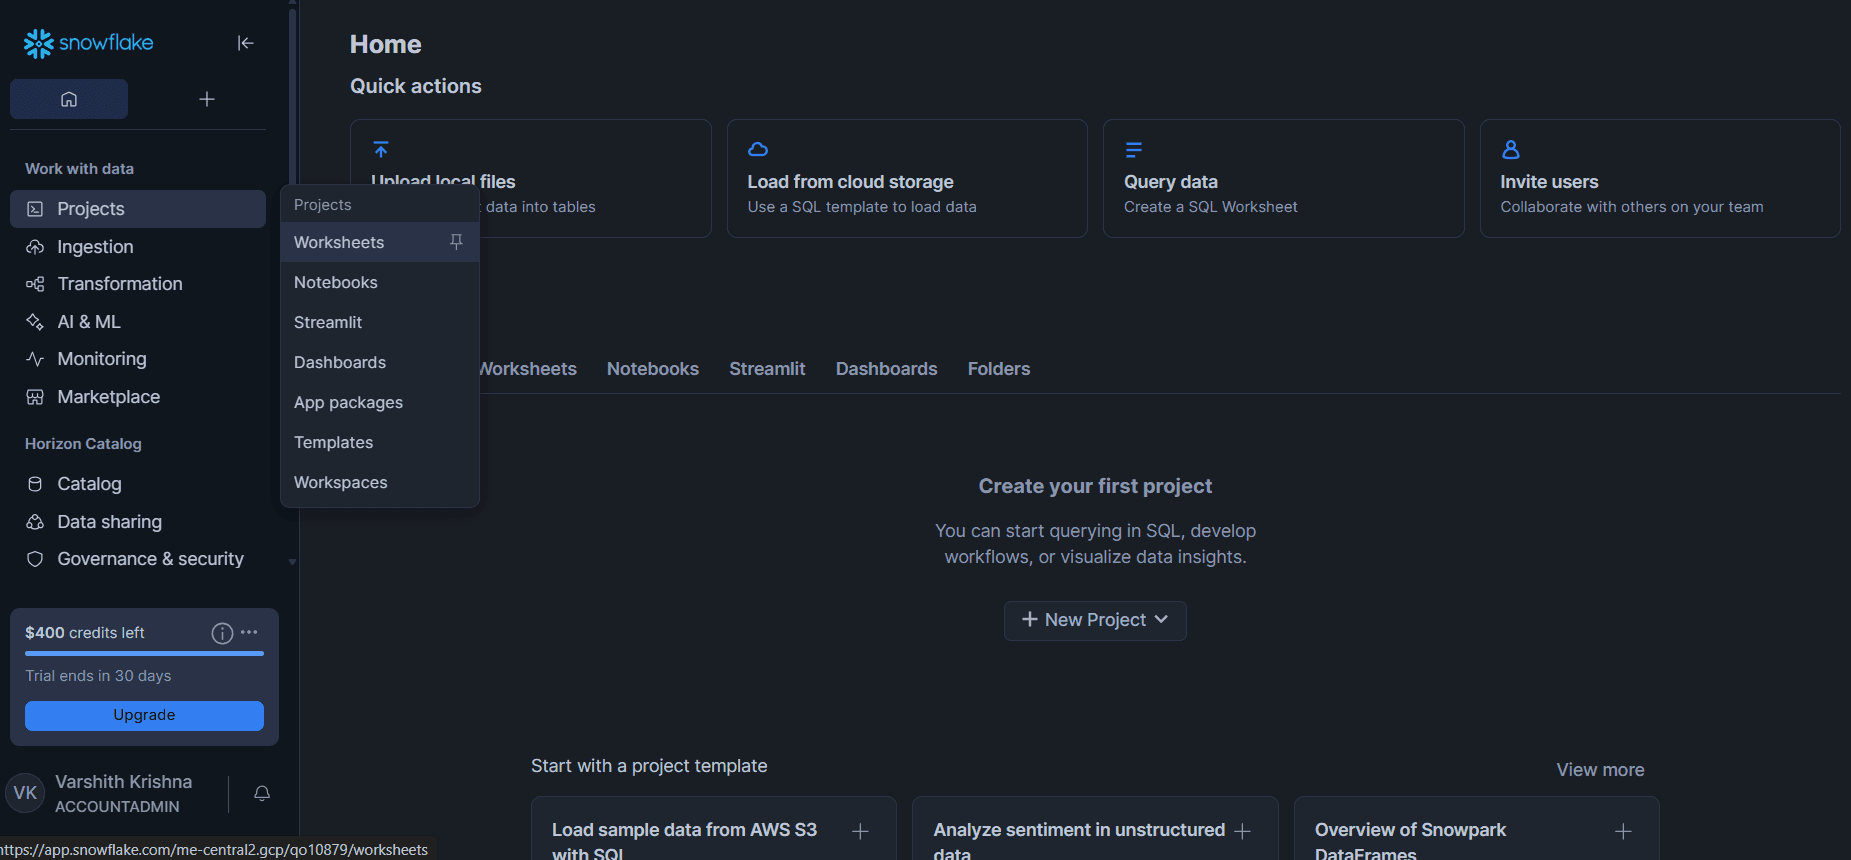Open the Home tab icon

click(x=69, y=99)
